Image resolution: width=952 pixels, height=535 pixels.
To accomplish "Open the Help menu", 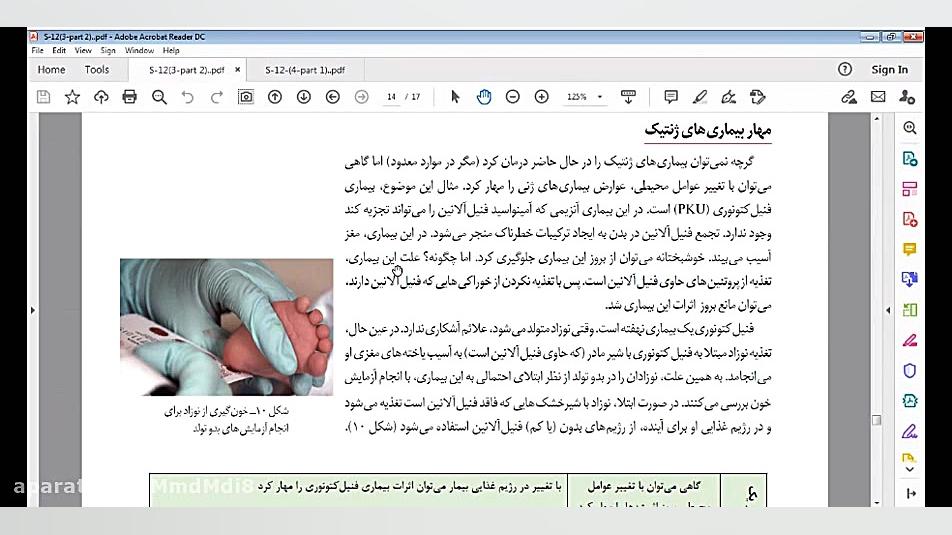I will (171, 50).
